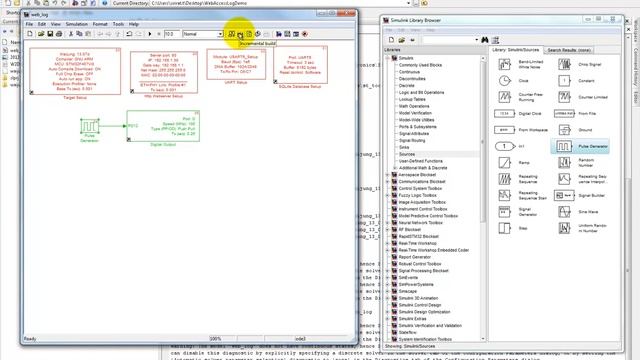Viewport: 640px width, 360px height.
Task: Select the Sine Wave block icon
Action: pyautogui.click(x=564, y=212)
